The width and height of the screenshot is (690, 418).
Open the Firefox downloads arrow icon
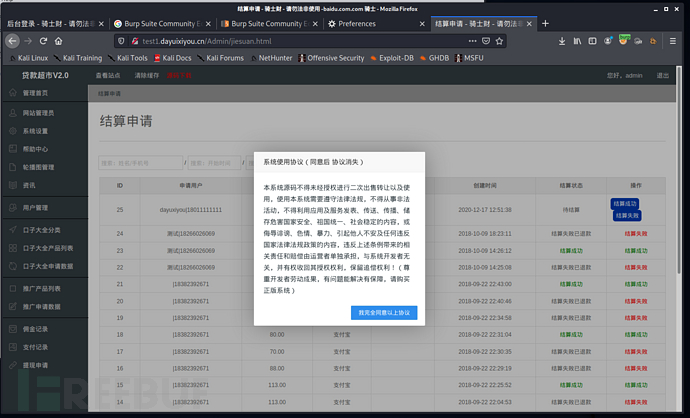click(562, 41)
